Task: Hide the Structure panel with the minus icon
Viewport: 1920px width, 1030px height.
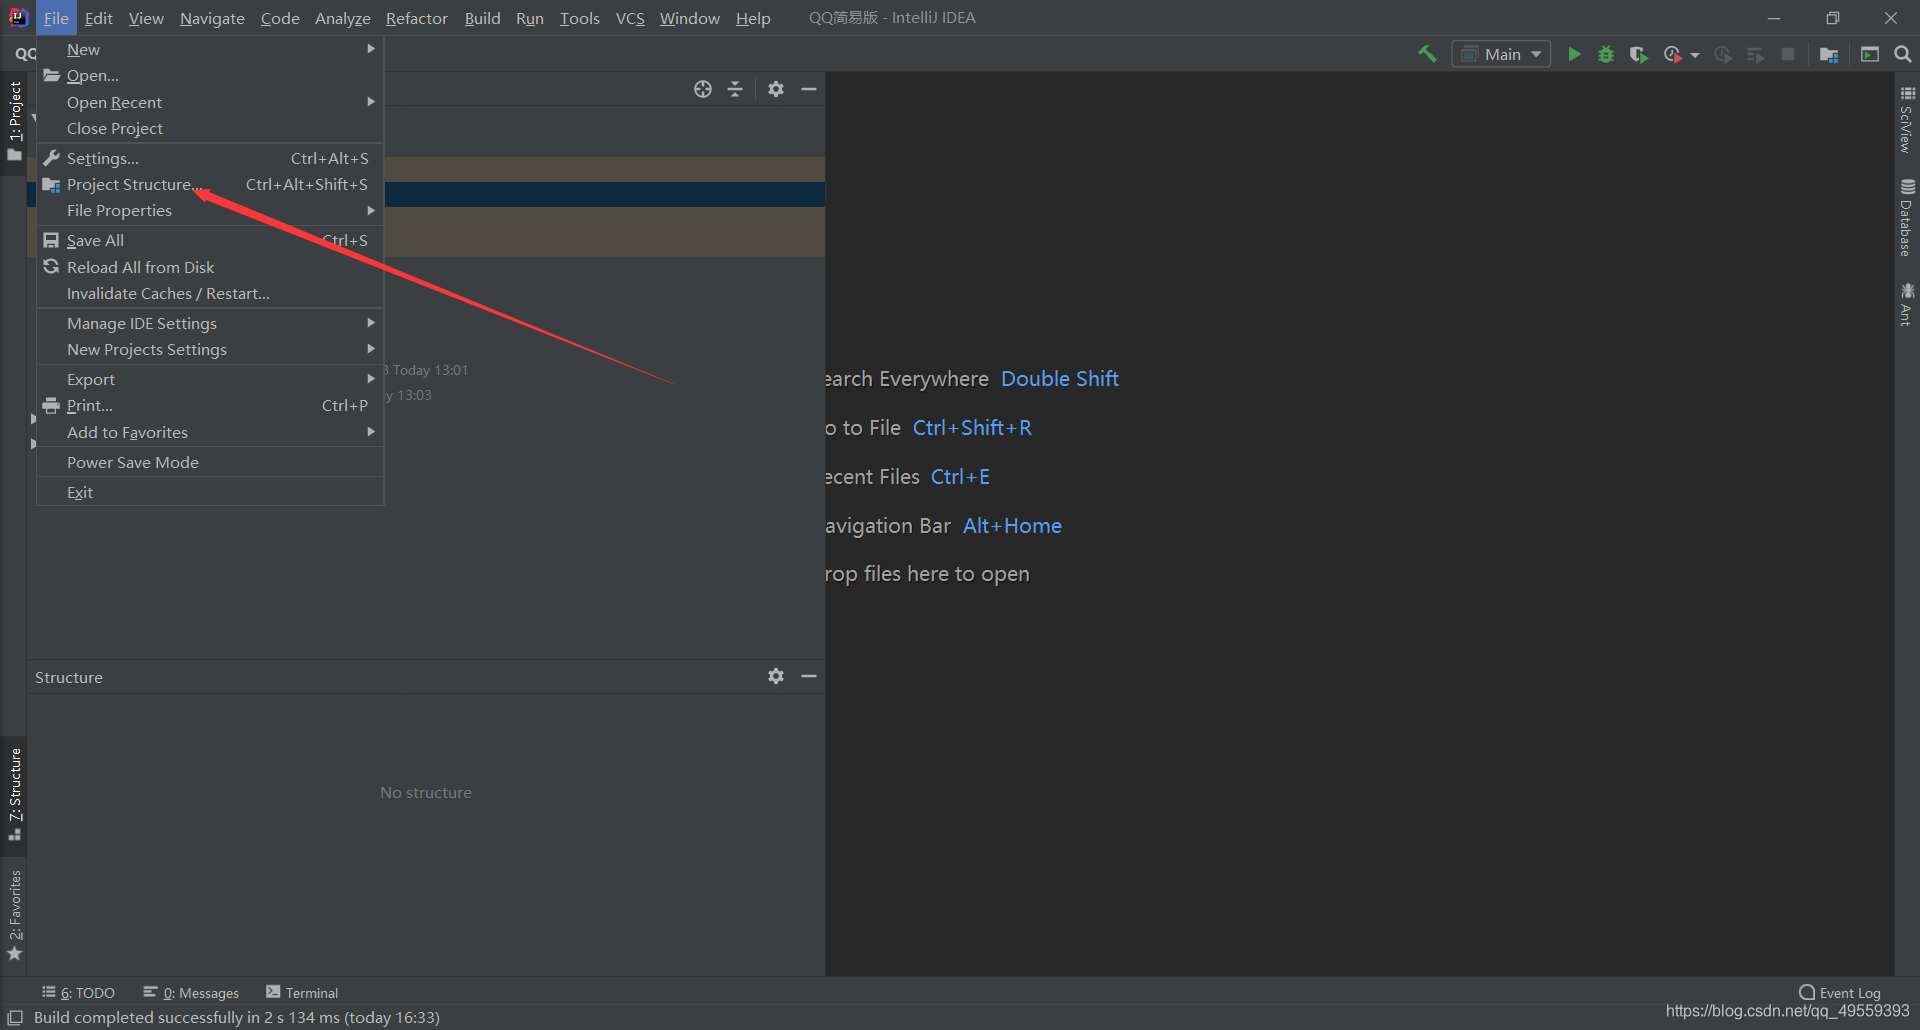Action: (809, 676)
